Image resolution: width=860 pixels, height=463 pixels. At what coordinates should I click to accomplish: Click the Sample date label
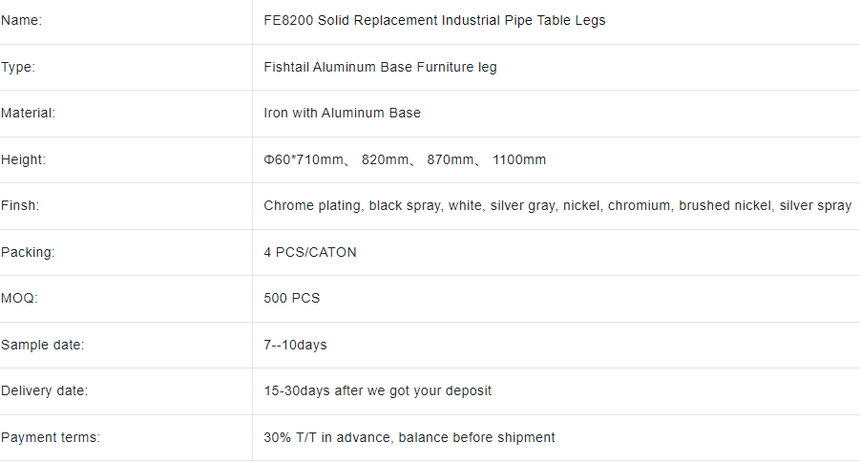[x=43, y=345]
